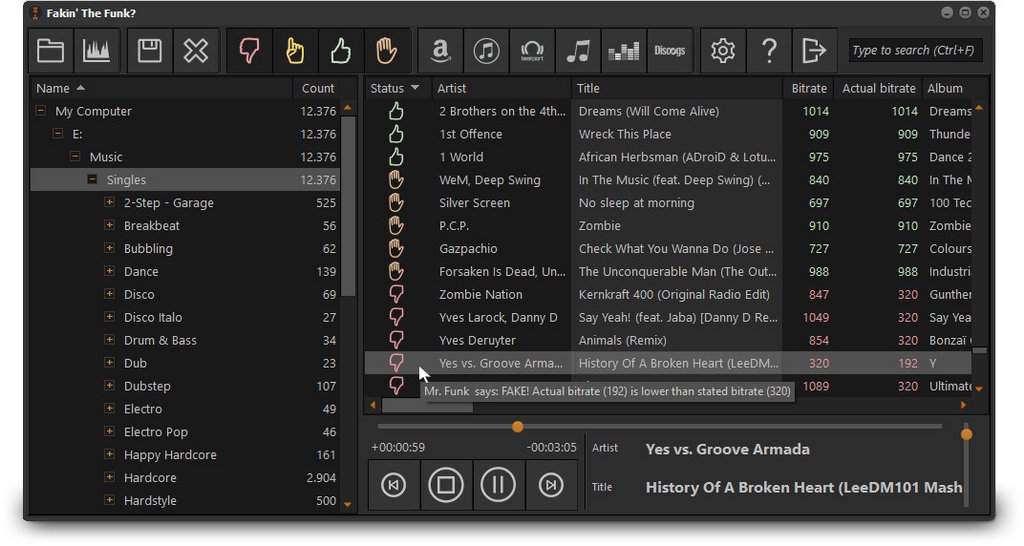The image size is (1024, 546).
Task: Skip to next track
Action: pos(551,485)
